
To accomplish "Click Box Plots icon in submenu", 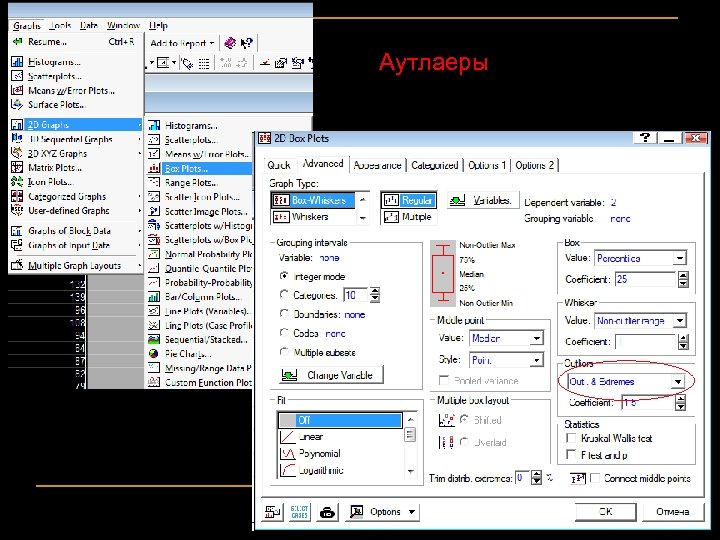I will pyautogui.click(x=154, y=169).
